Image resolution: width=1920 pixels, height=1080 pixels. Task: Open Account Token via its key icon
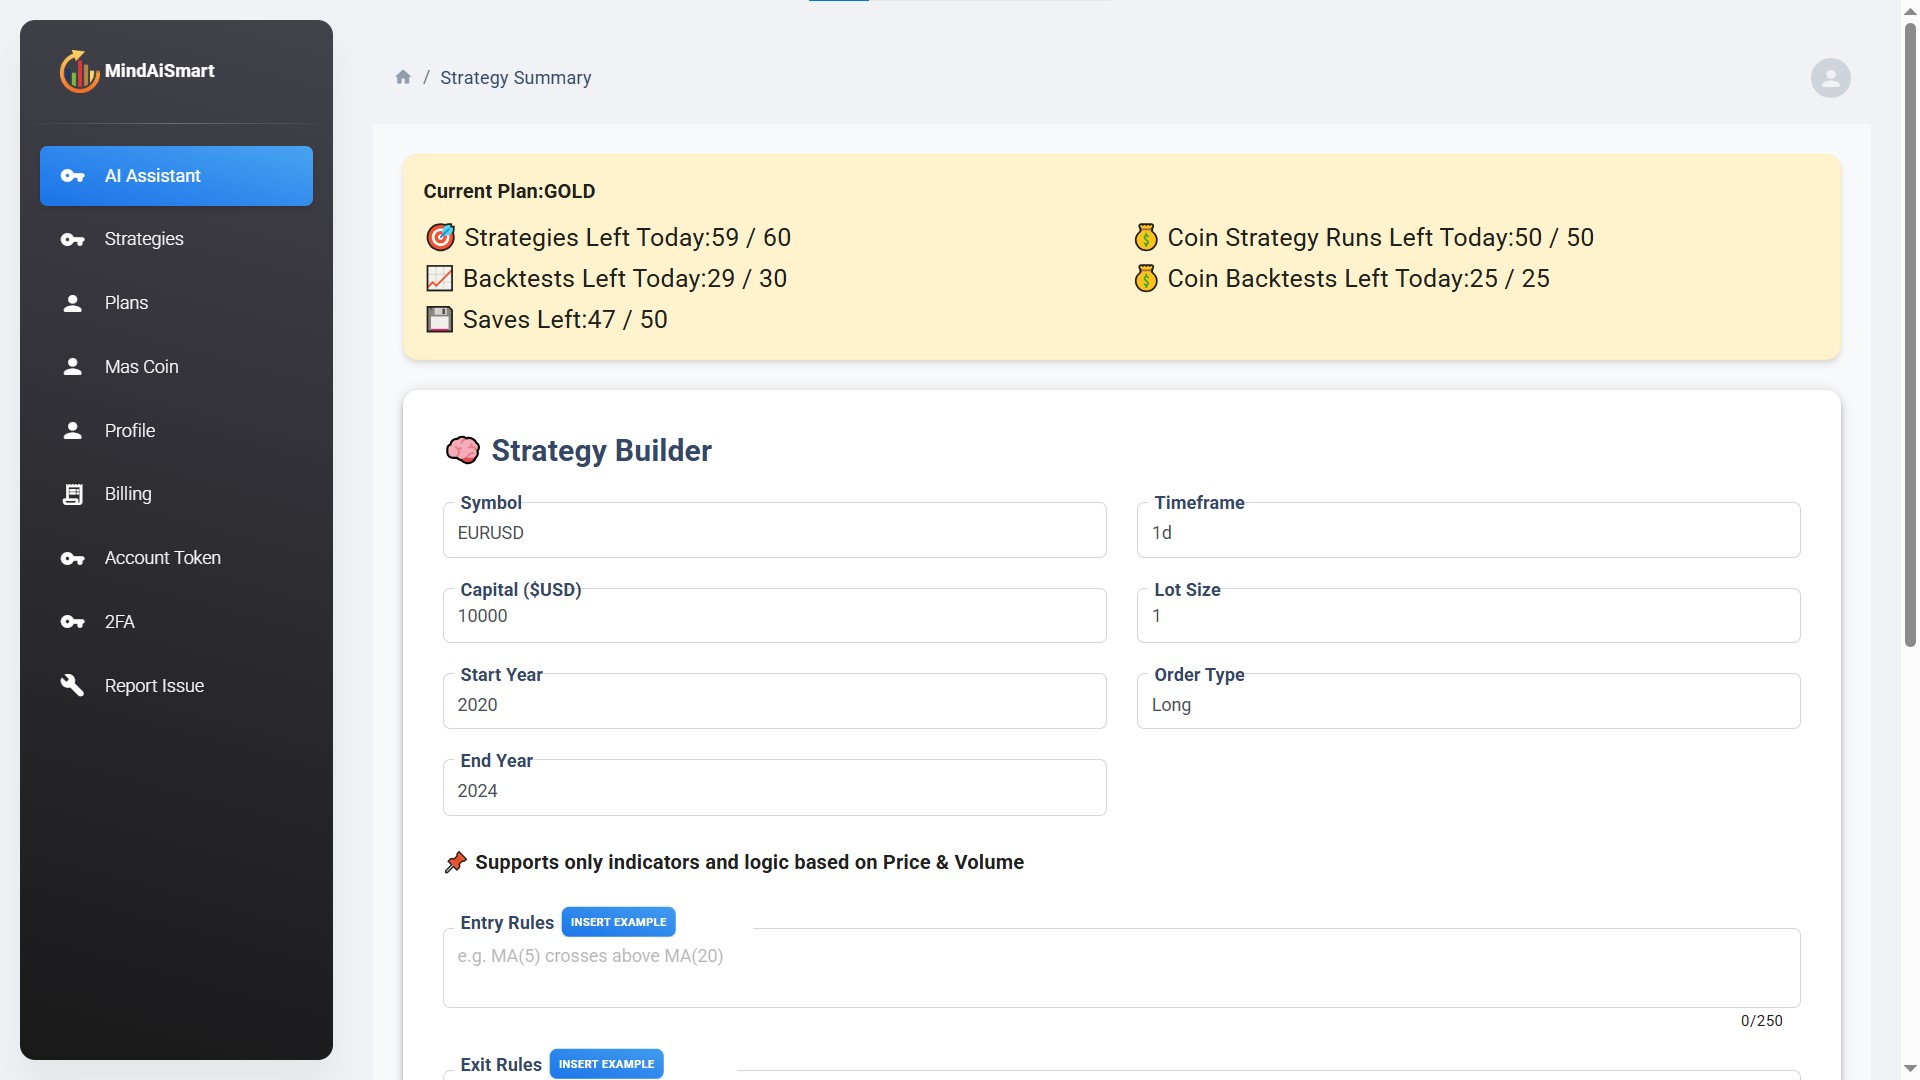tap(73, 558)
